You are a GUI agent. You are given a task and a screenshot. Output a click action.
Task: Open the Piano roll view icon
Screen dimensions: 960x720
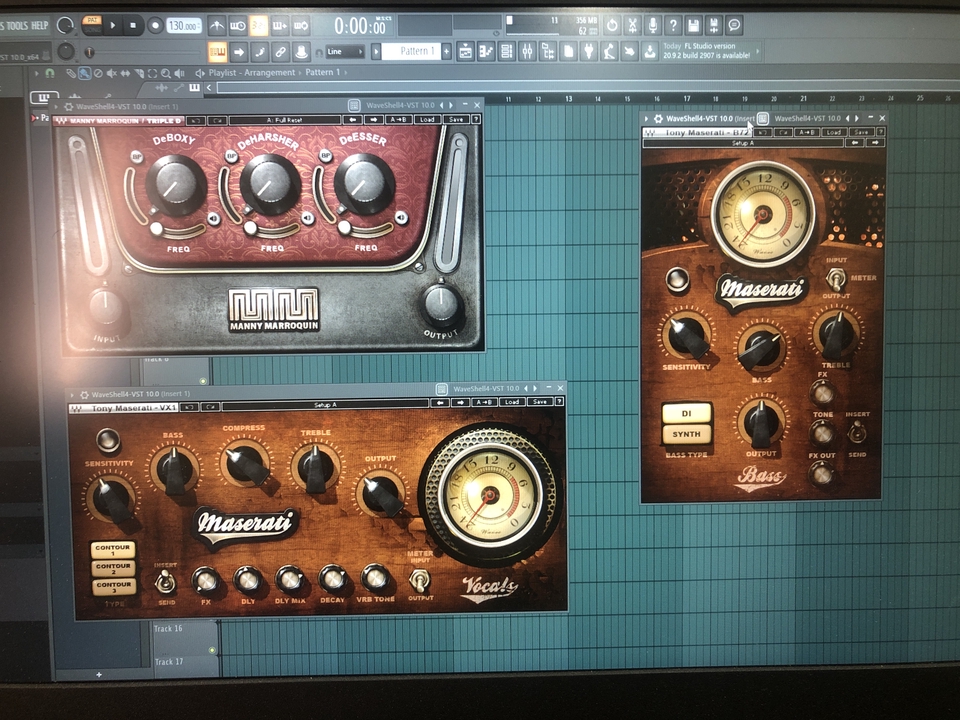click(486, 52)
